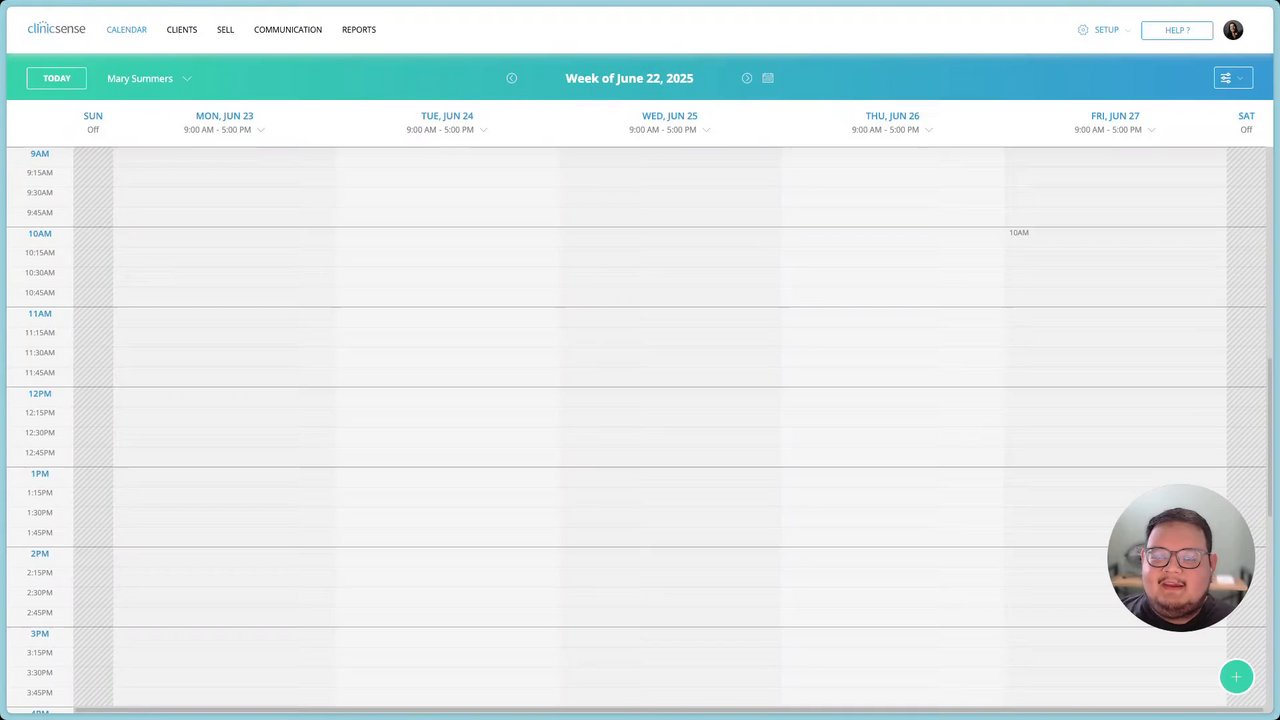Expand the Setup chevron arrow

click(x=1128, y=30)
